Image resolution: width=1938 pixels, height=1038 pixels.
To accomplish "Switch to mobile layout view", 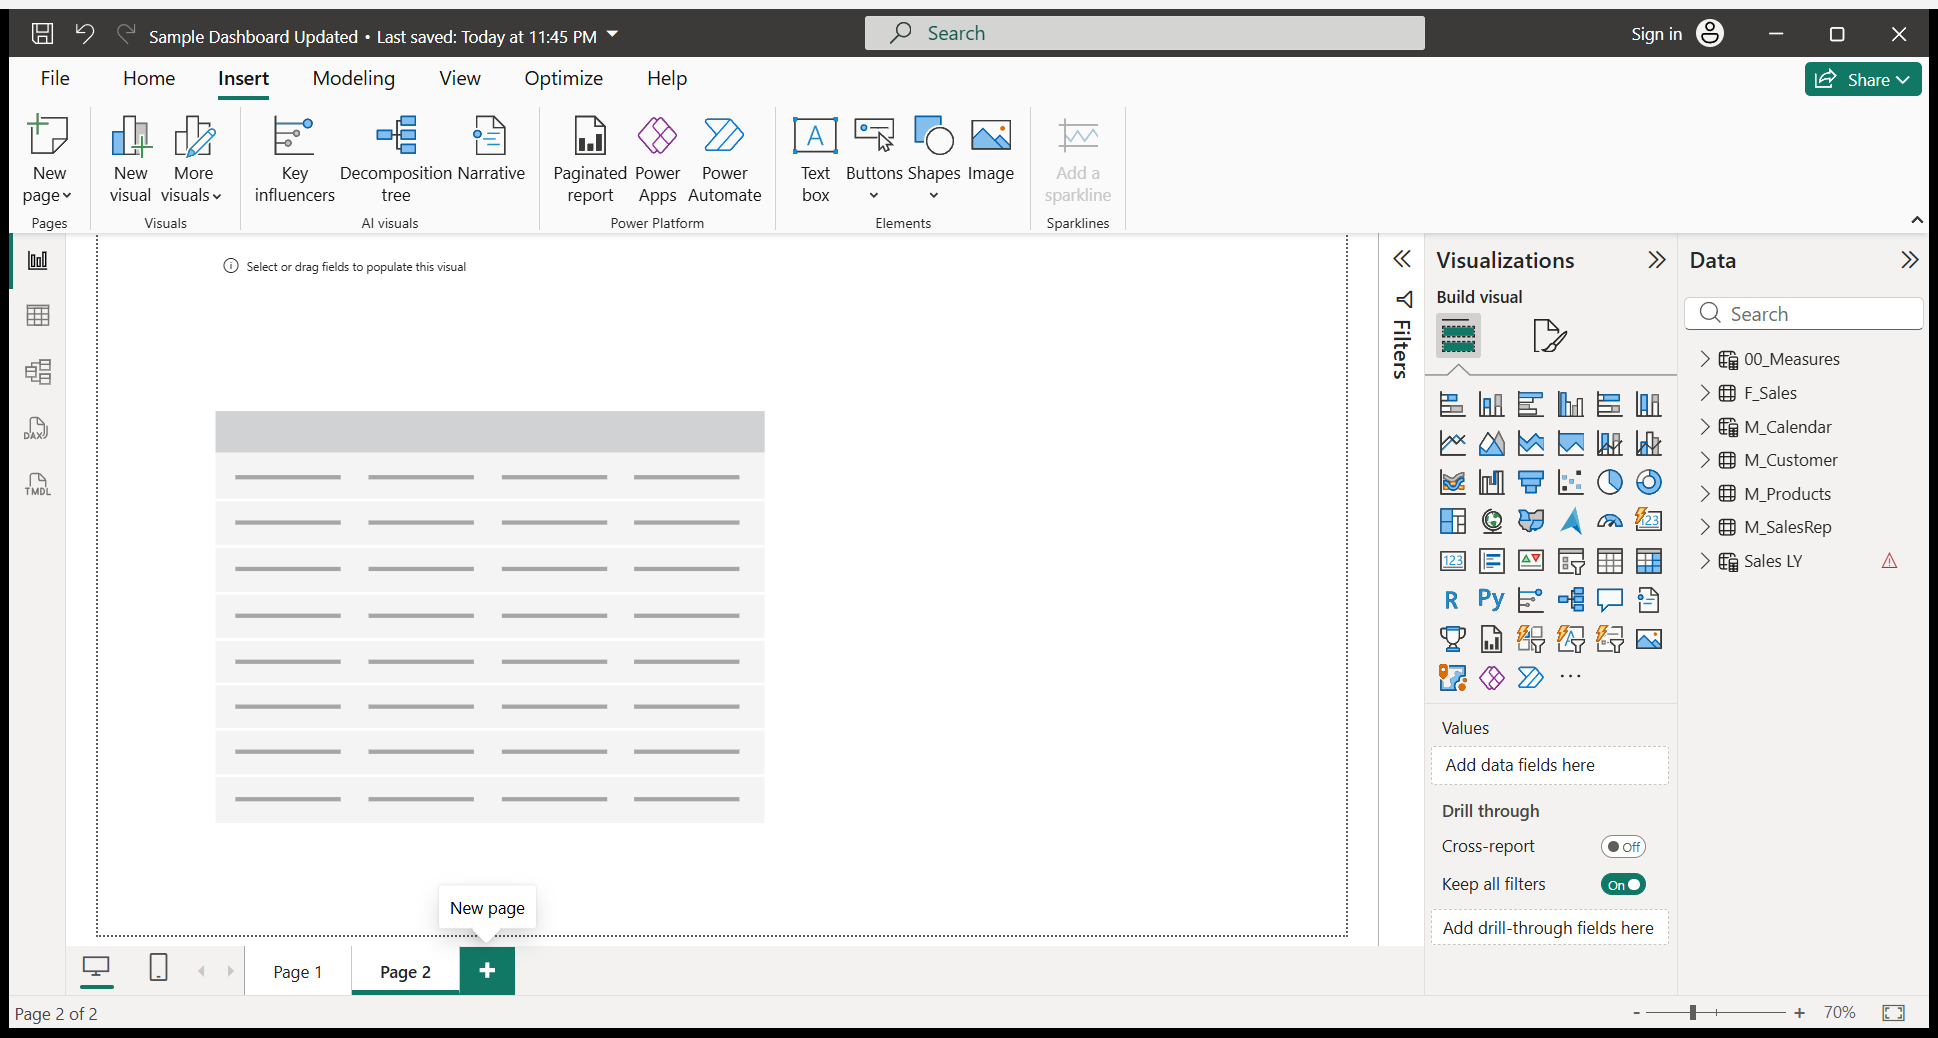I will (158, 968).
